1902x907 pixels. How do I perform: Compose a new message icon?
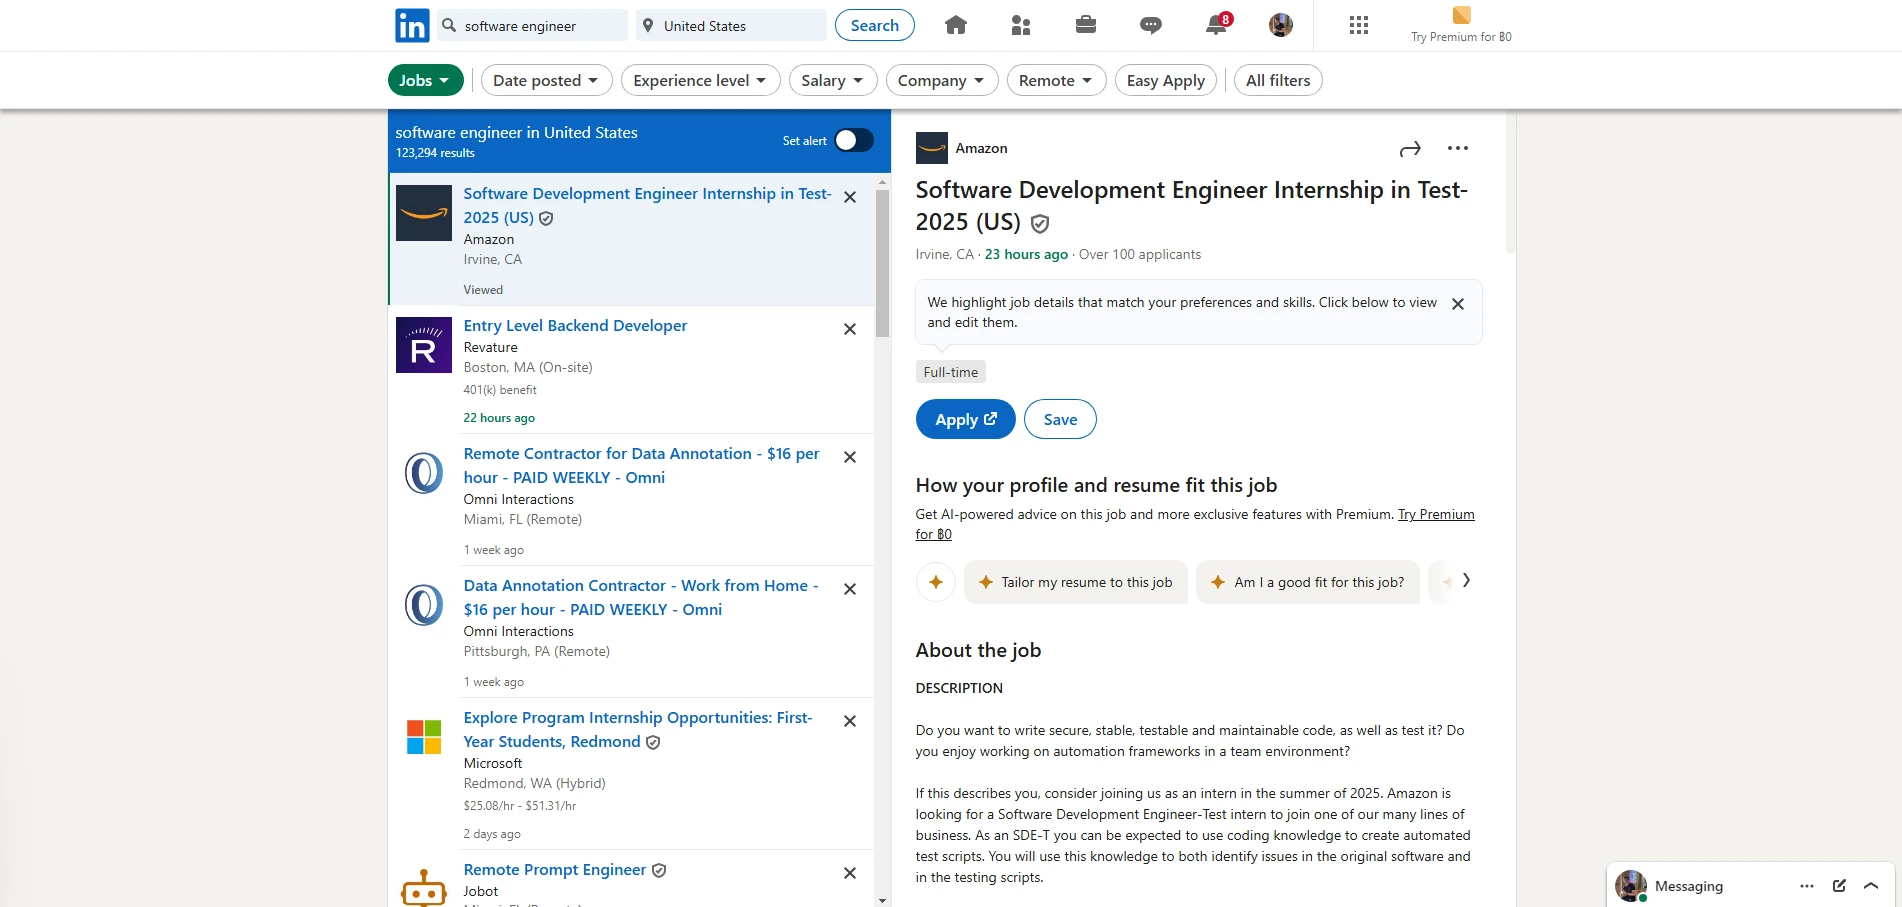pyautogui.click(x=1839, y=886)
